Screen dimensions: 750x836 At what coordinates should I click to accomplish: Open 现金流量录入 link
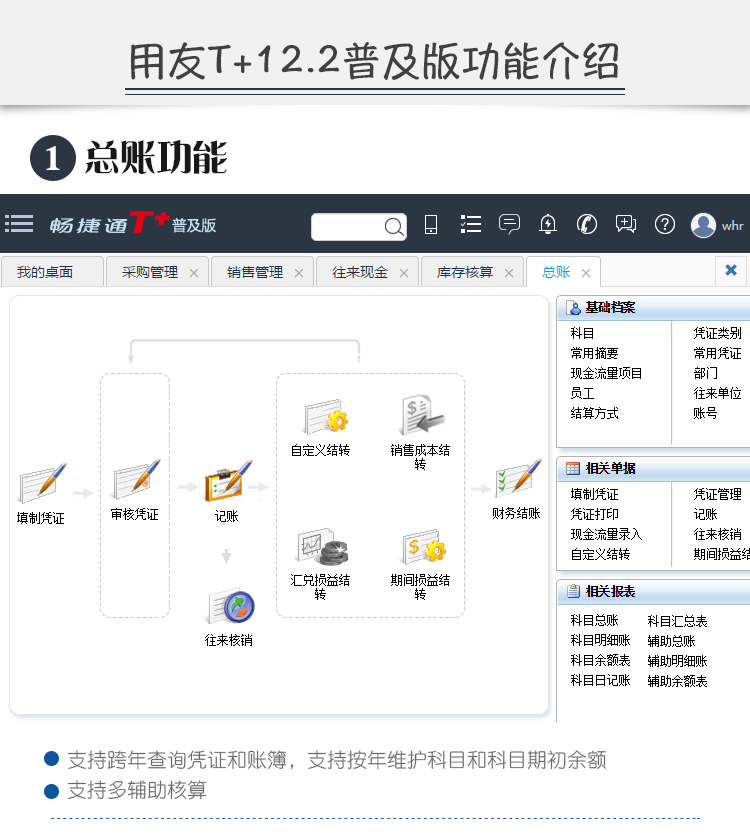coord(606,534)
